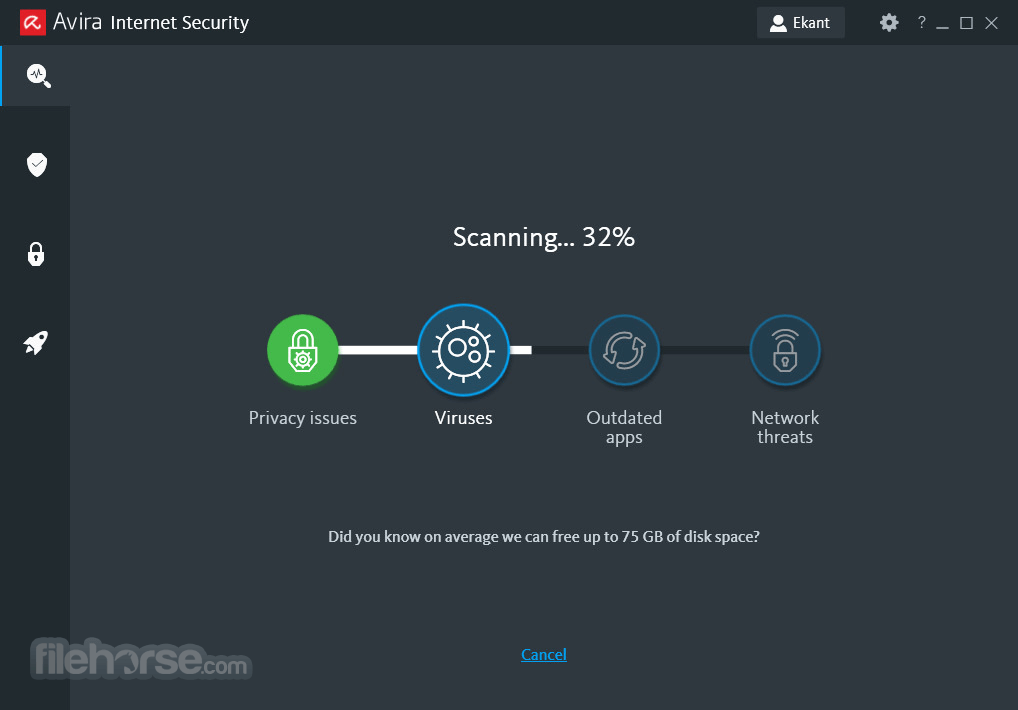Click the Outdated apps label
The width and height of the screenshot is (1018, 710).
(625, 427)
